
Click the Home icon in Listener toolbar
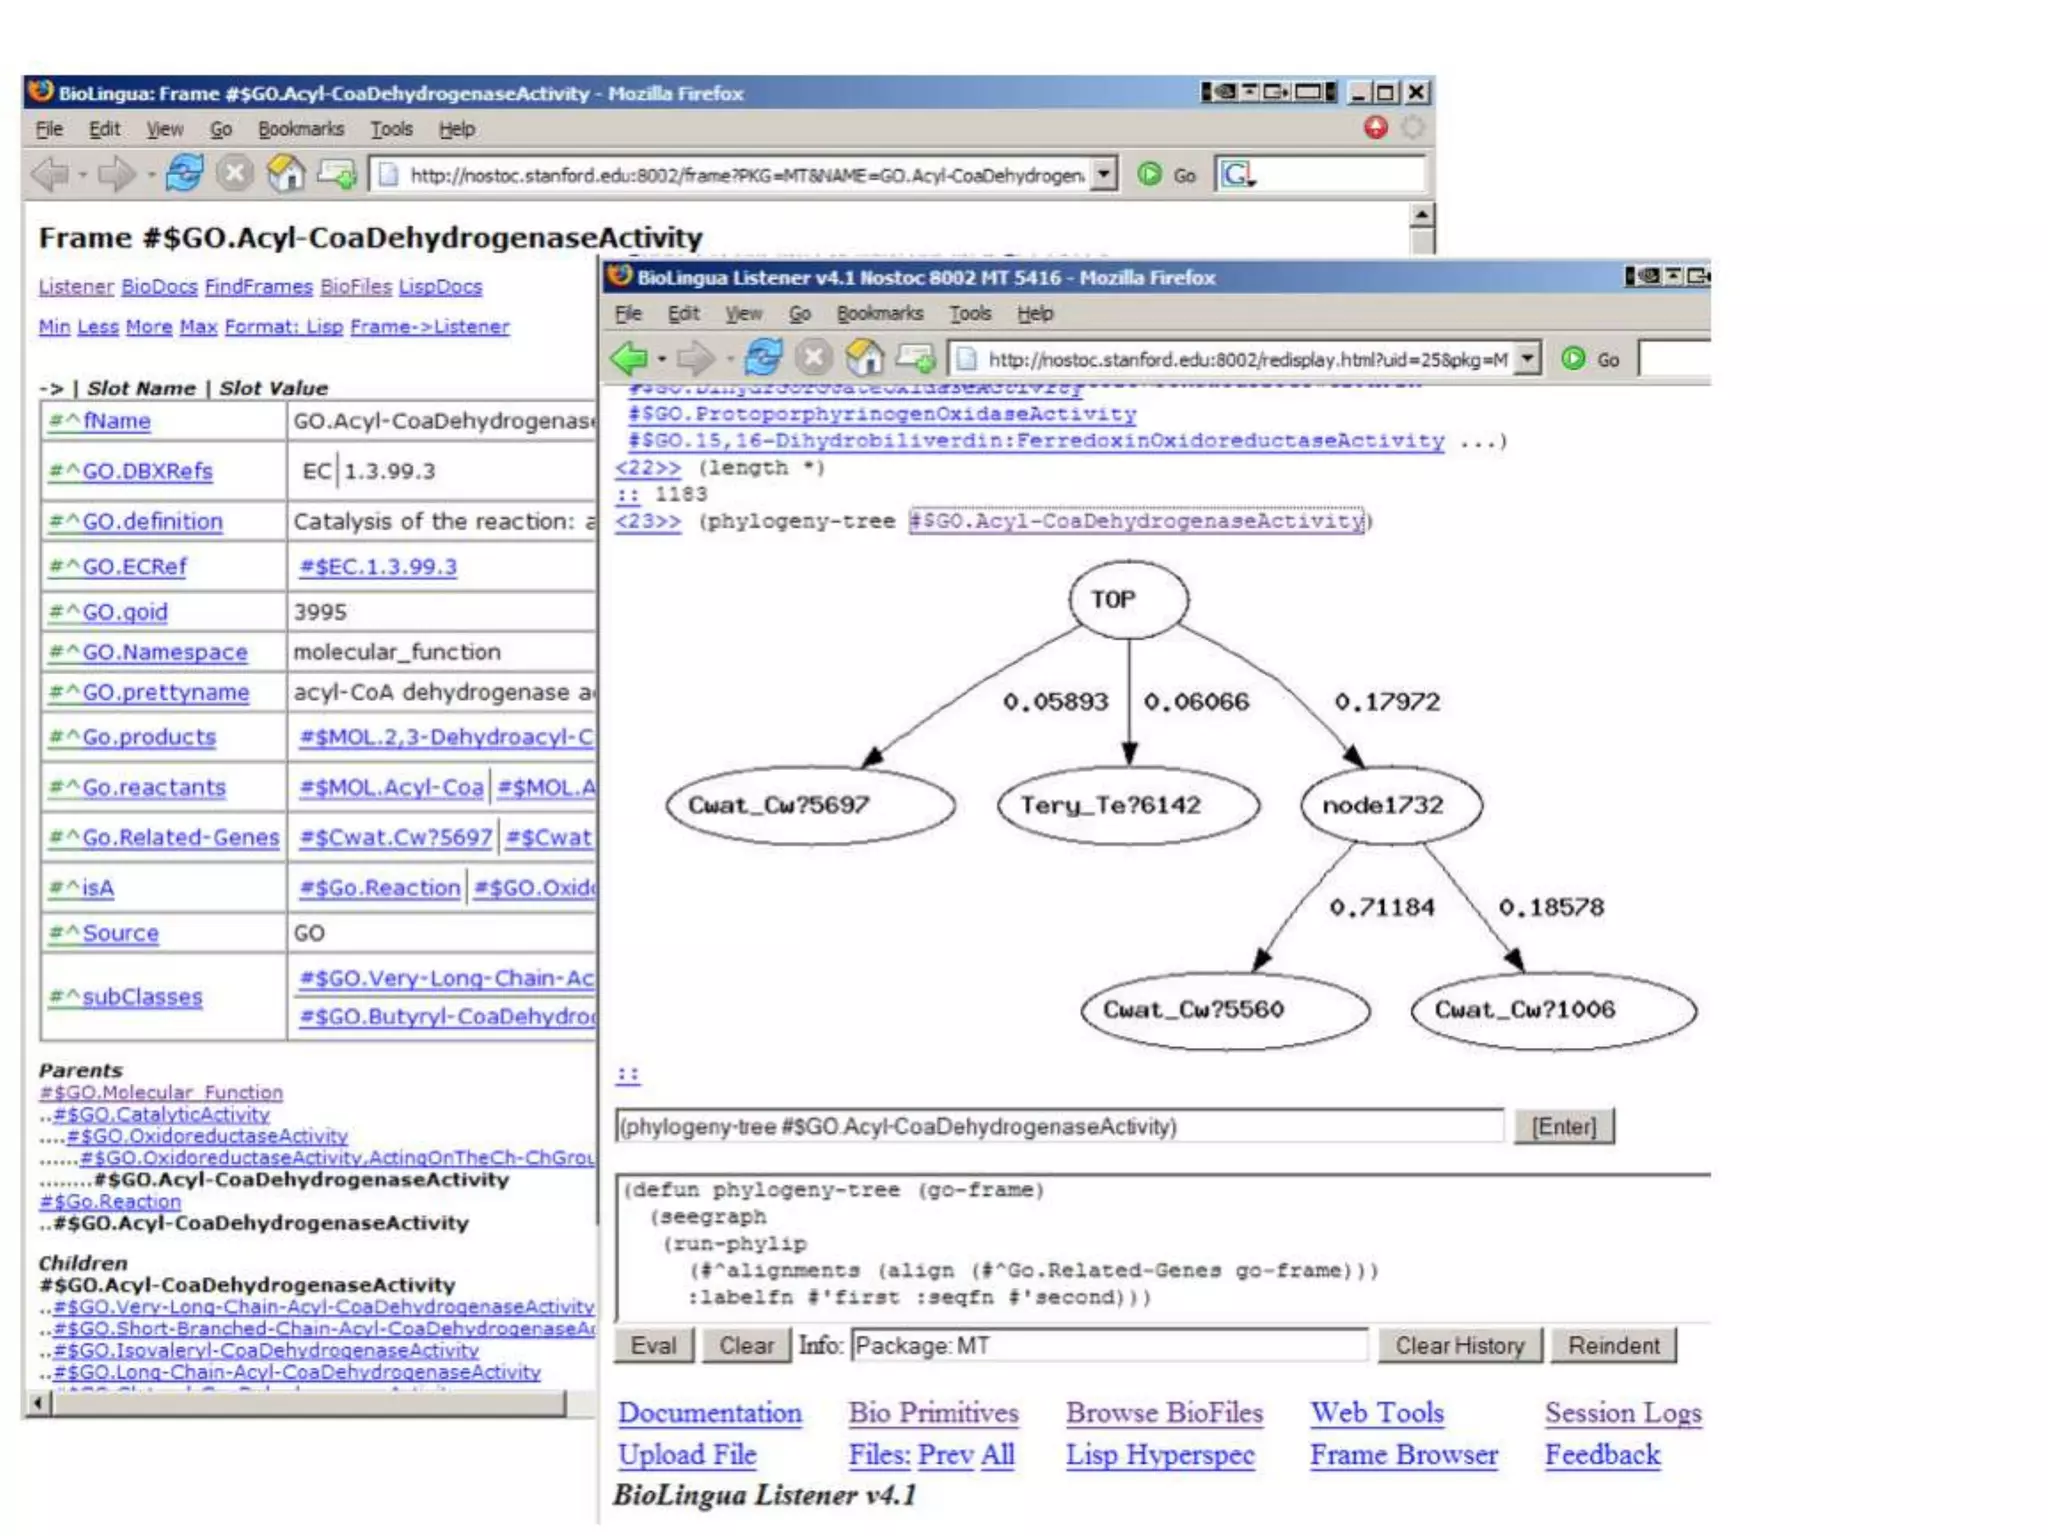click(x=864, y=358)
